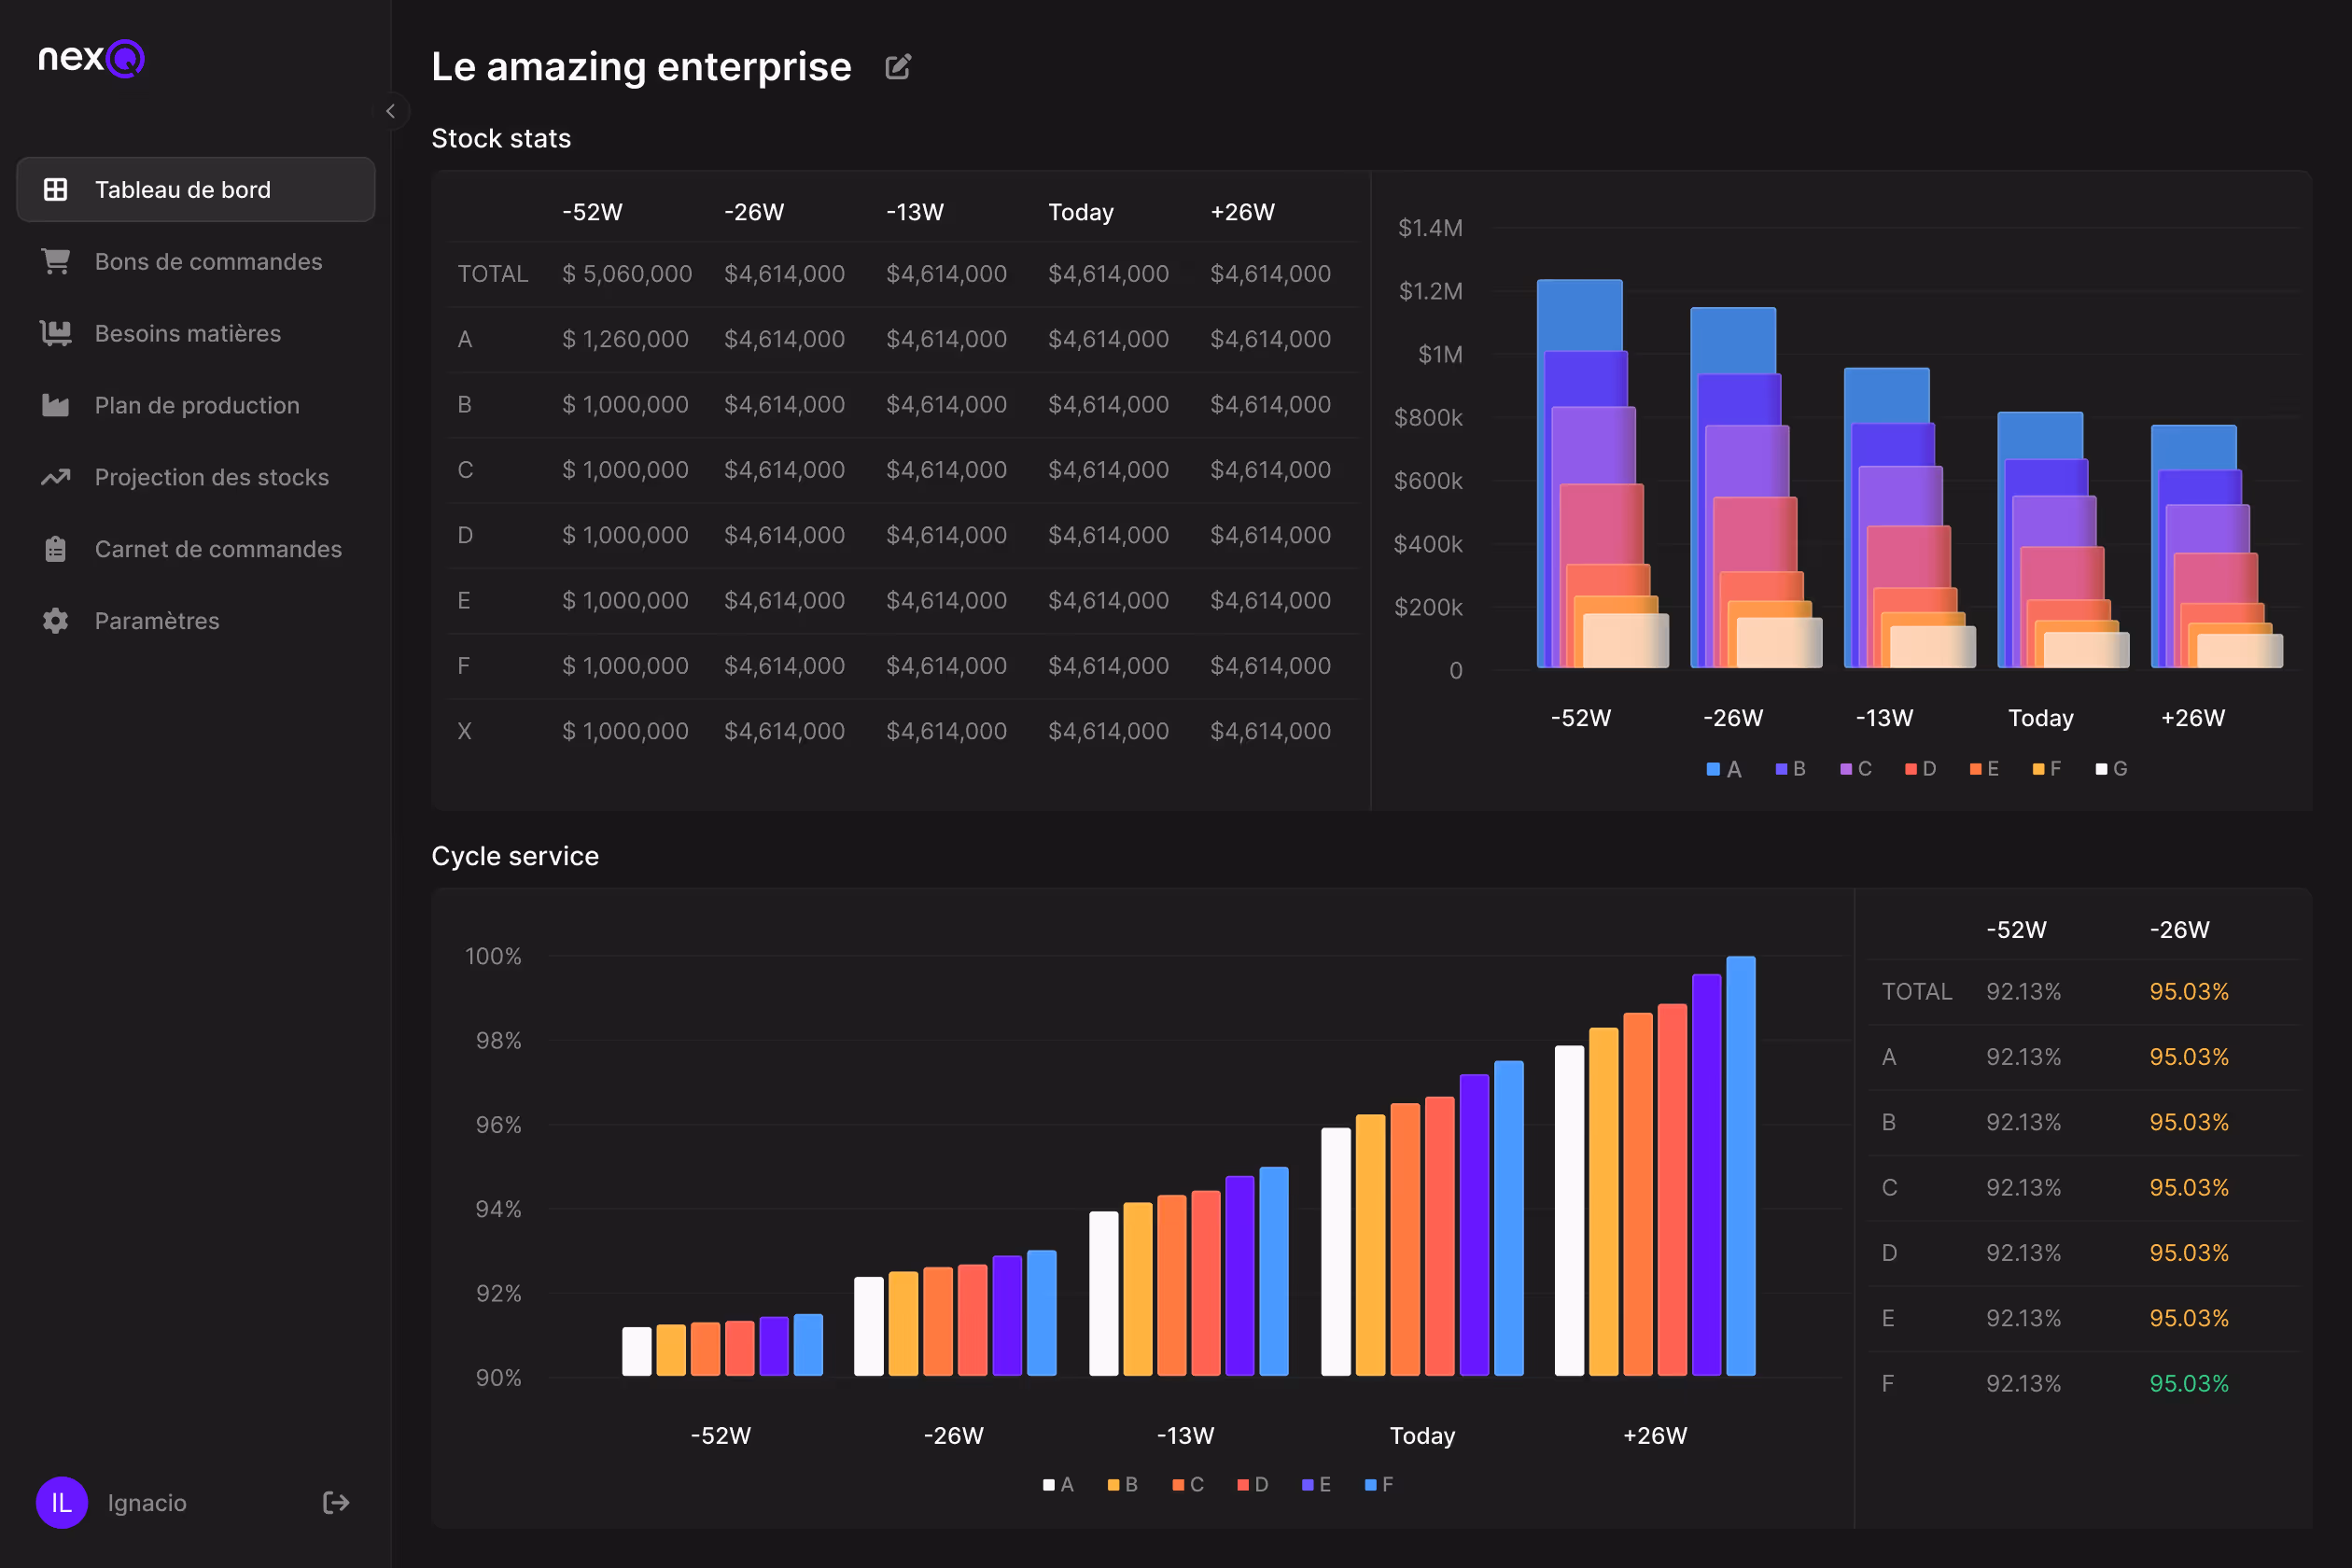2352x1568 pixels.
Task: Select the Besoins matières pallet icon
Action: [x=56, y=333]
